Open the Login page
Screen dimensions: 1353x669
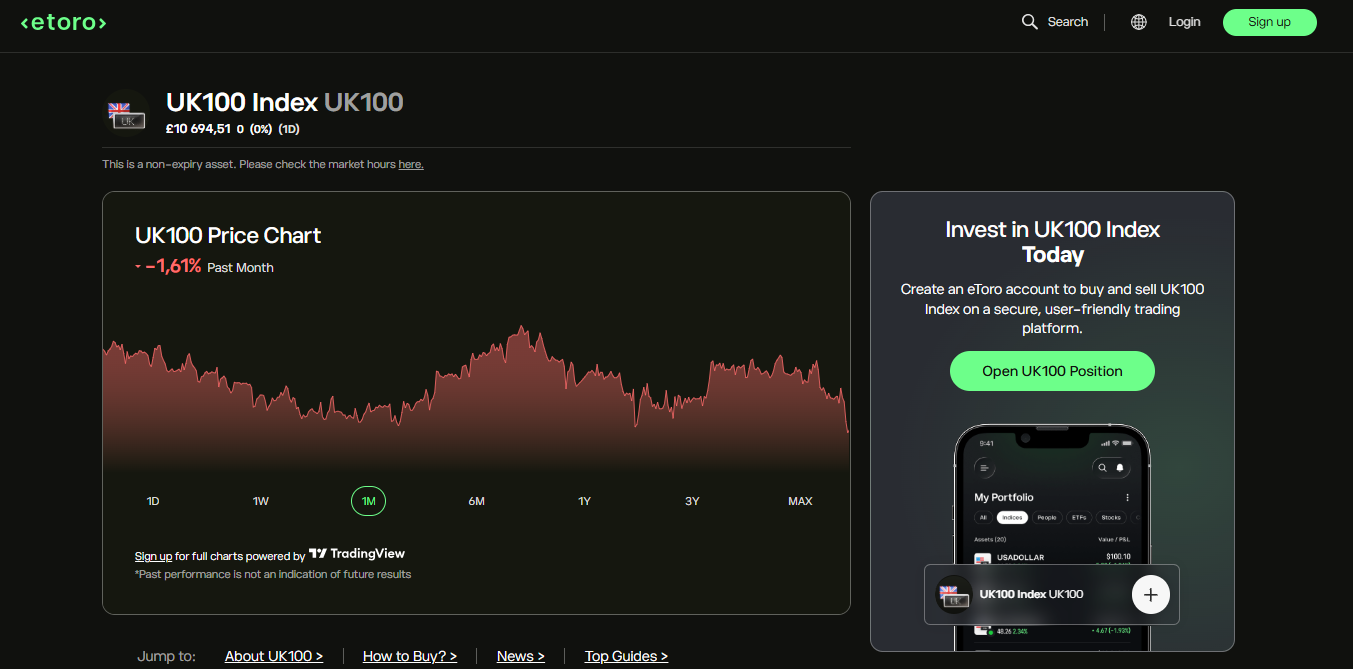[x=1184, y=22]
